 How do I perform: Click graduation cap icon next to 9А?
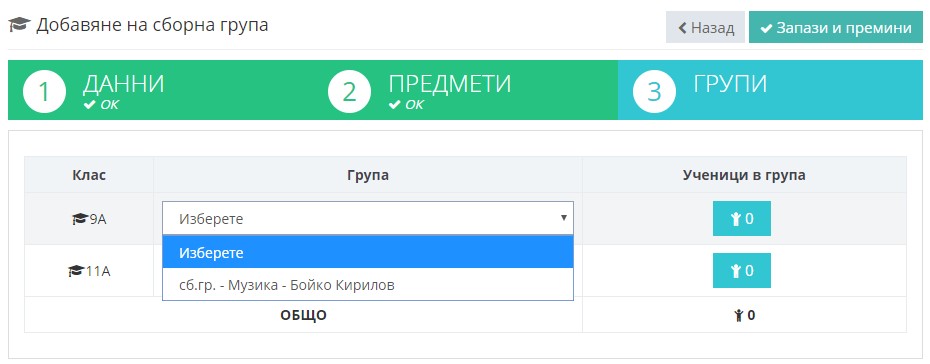click(x=79, y=219)
